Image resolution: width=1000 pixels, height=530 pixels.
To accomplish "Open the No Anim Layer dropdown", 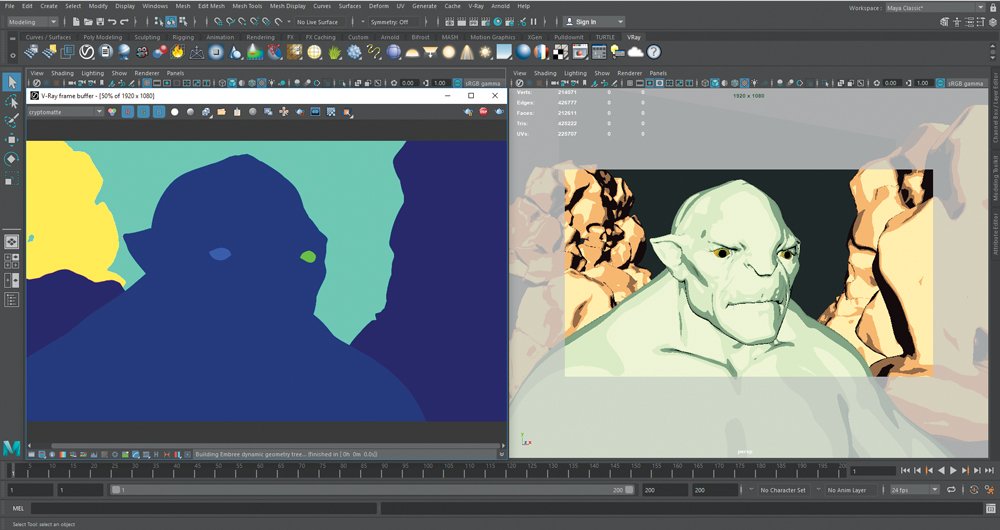I will click(x=851, y=490).
